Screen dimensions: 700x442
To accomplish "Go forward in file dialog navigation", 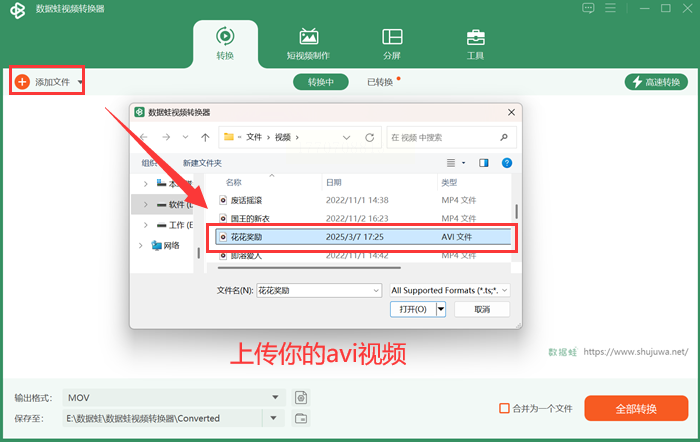I will click(x=166, y=137).
